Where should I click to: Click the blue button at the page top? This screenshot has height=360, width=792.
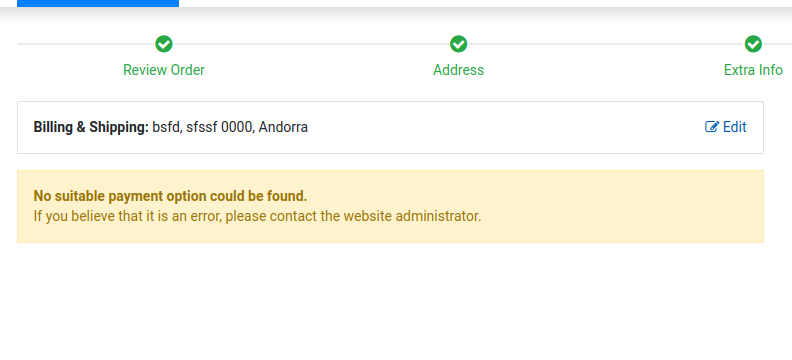coord(98,3)
